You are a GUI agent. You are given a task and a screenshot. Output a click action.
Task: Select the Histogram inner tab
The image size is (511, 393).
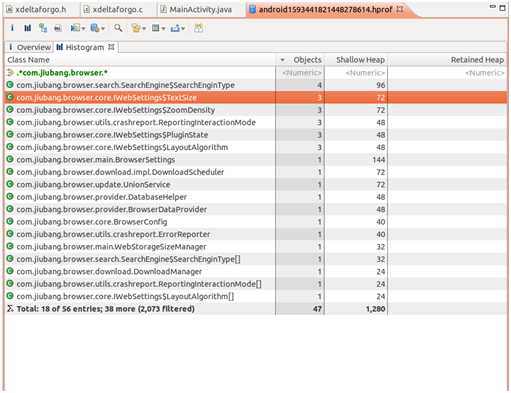85,47
